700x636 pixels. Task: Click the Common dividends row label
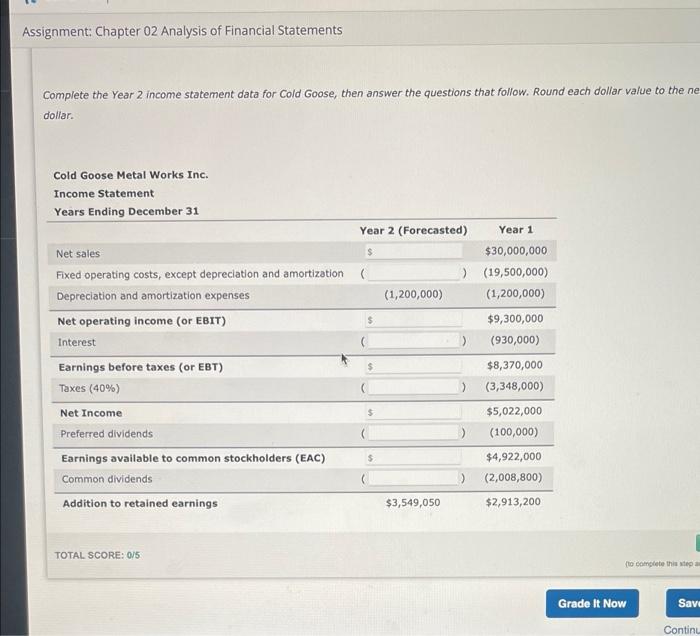tap(107, 479)
